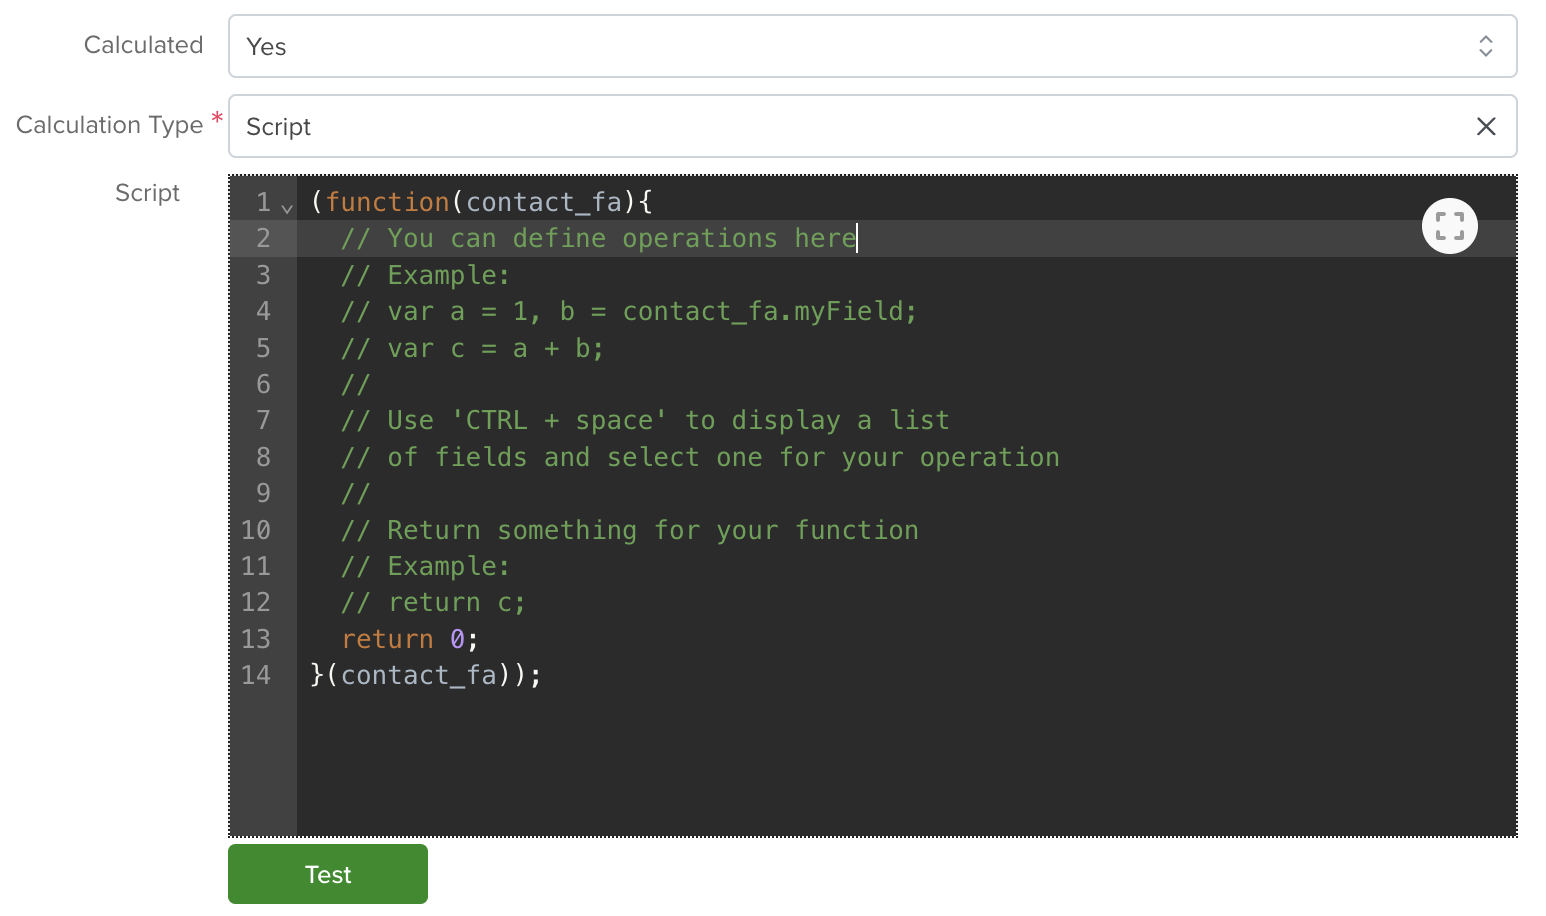Click line '// You can define operations here'

pyautogui.click(x=598, y=238)
